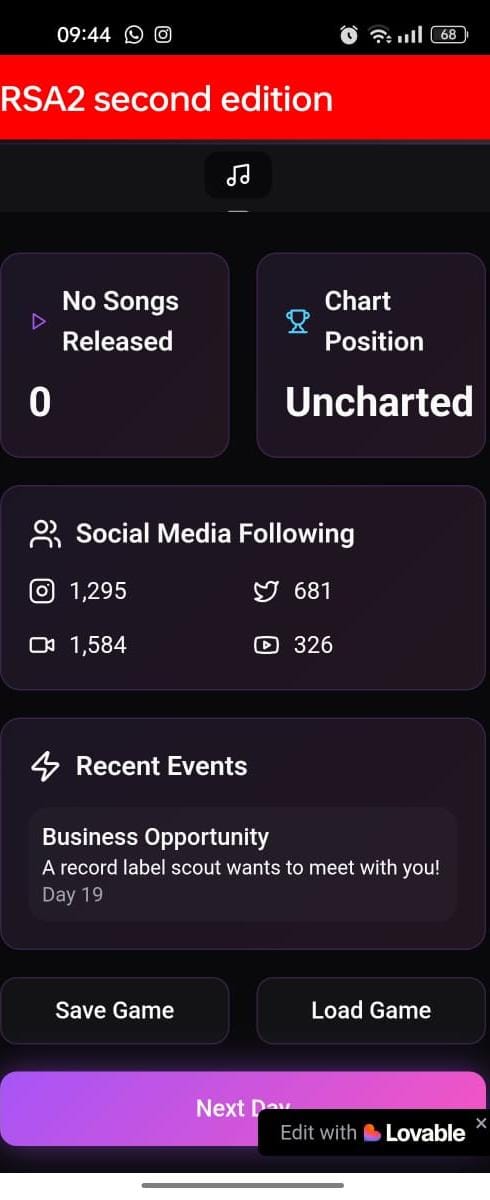
Task: Select the Twitter bird icon
Action: (266, 591)
